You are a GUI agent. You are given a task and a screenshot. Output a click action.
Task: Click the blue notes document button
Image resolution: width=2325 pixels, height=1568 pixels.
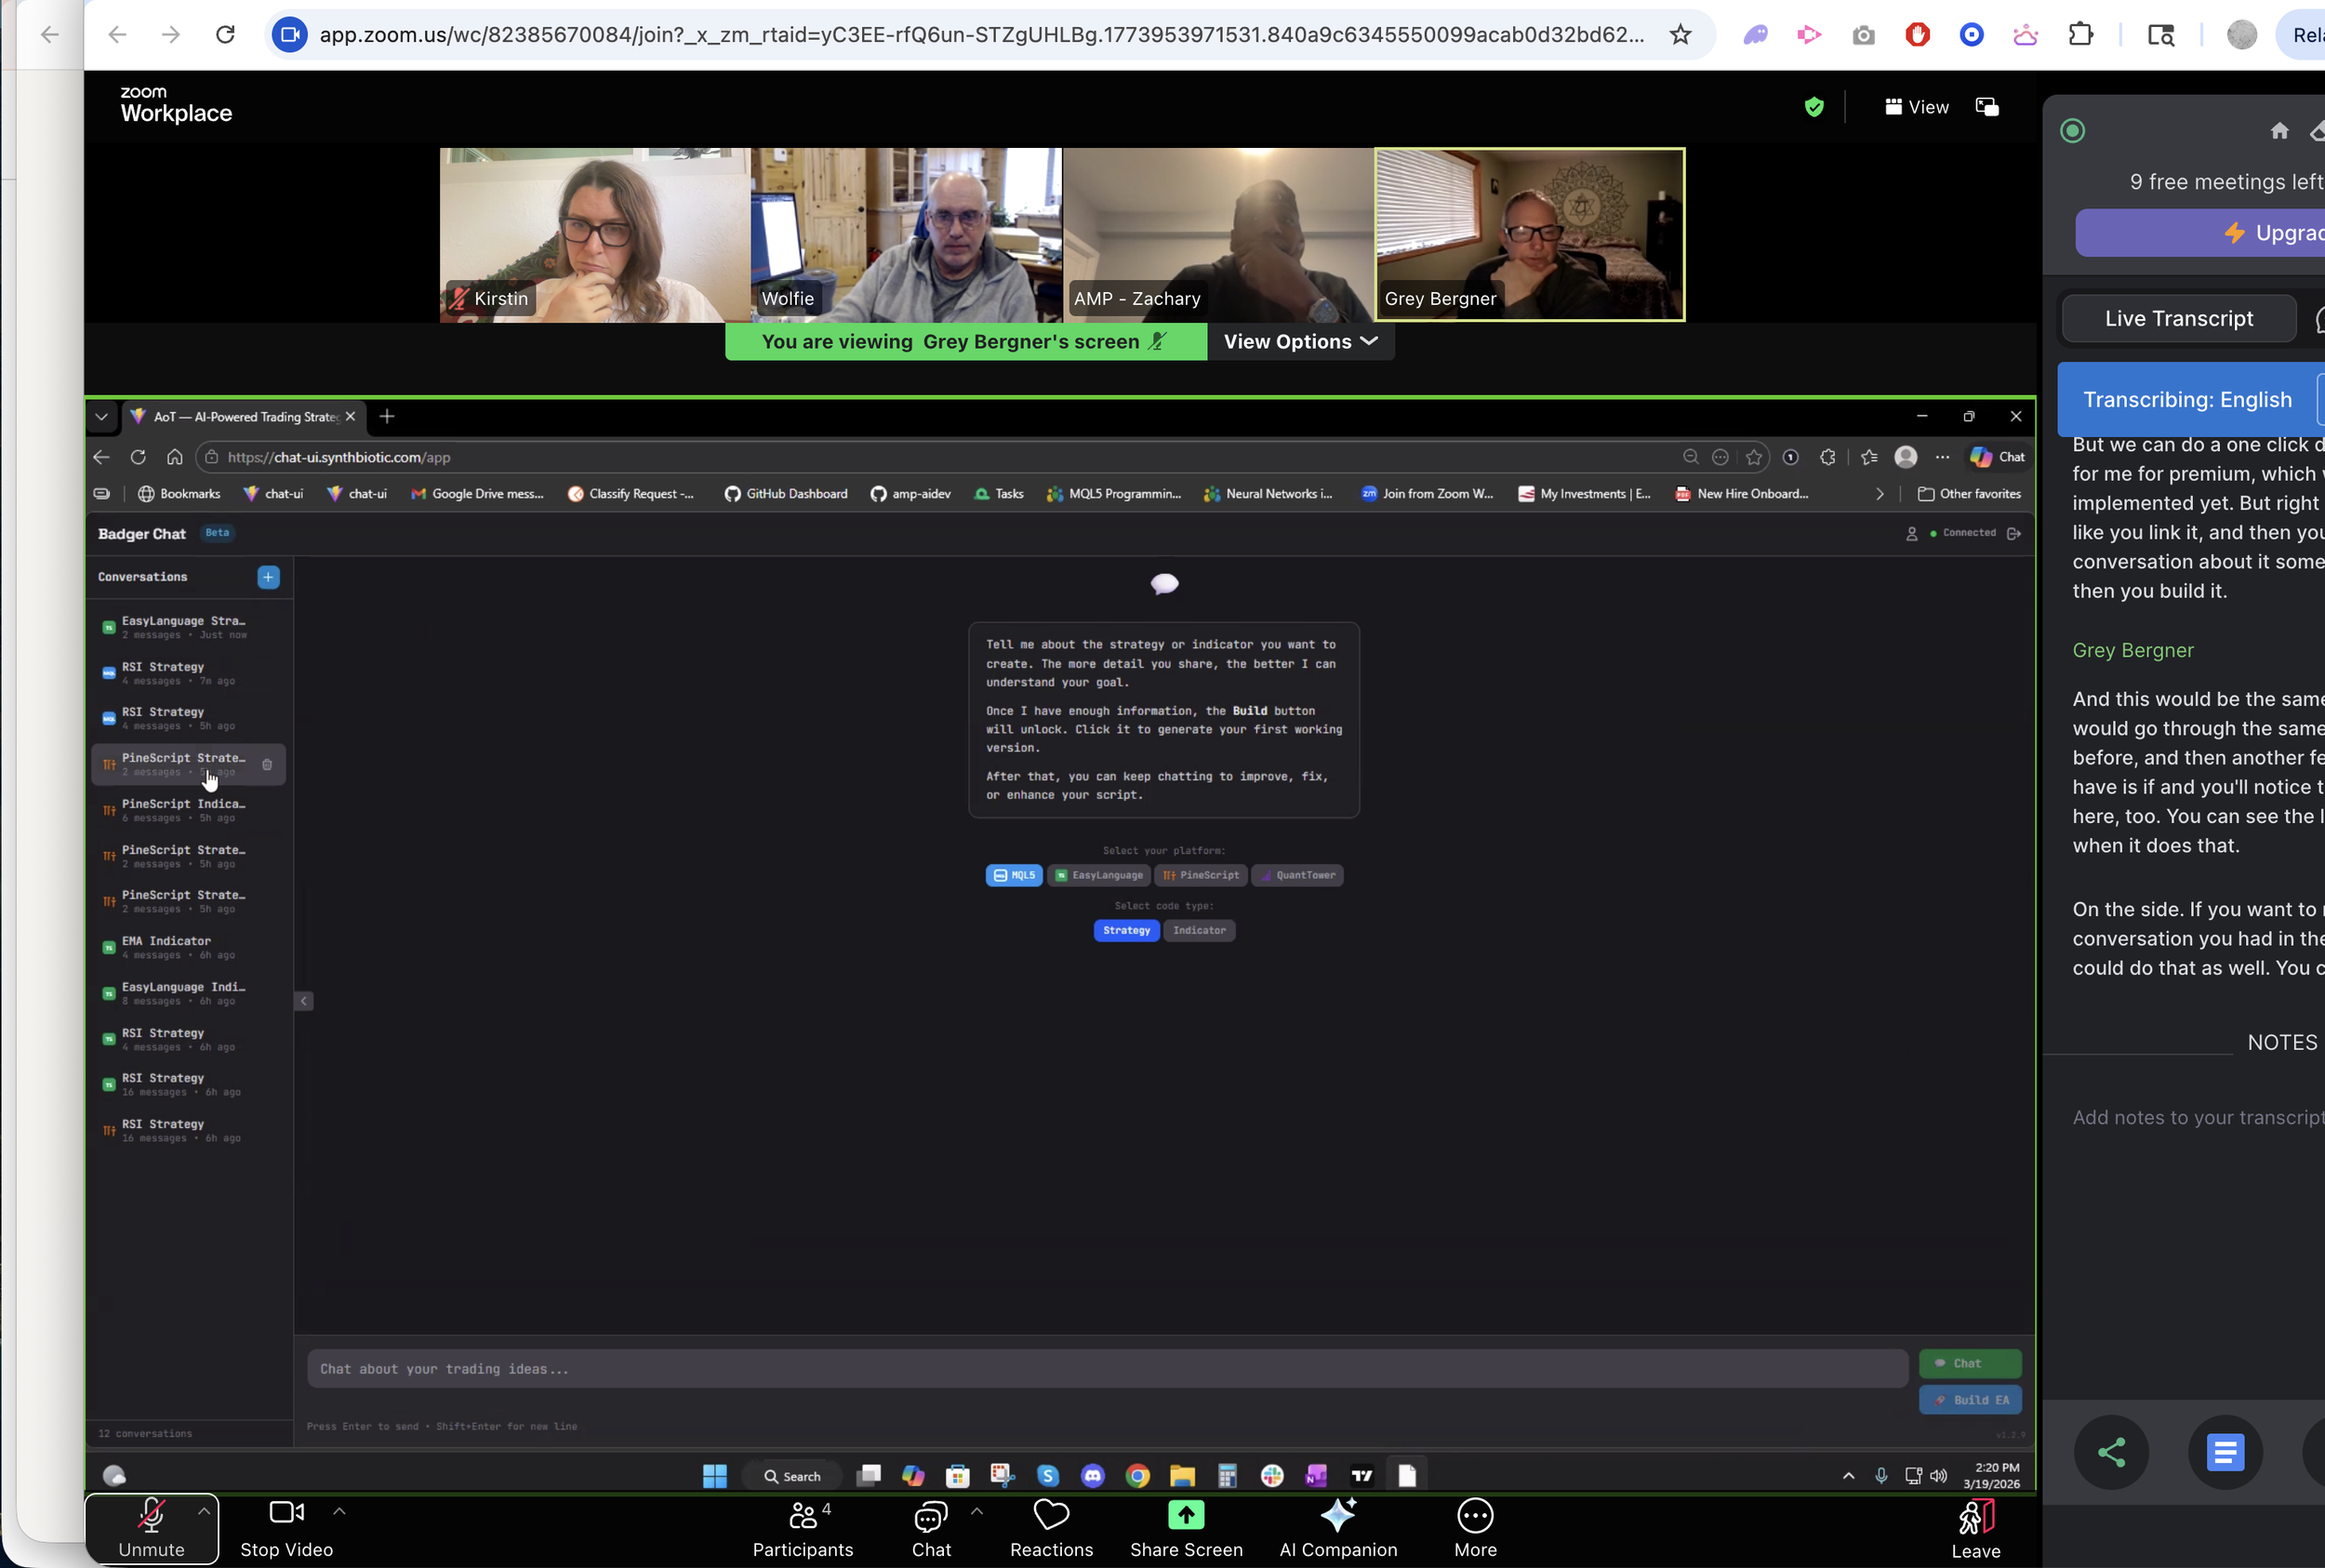coord(2225,1452)
